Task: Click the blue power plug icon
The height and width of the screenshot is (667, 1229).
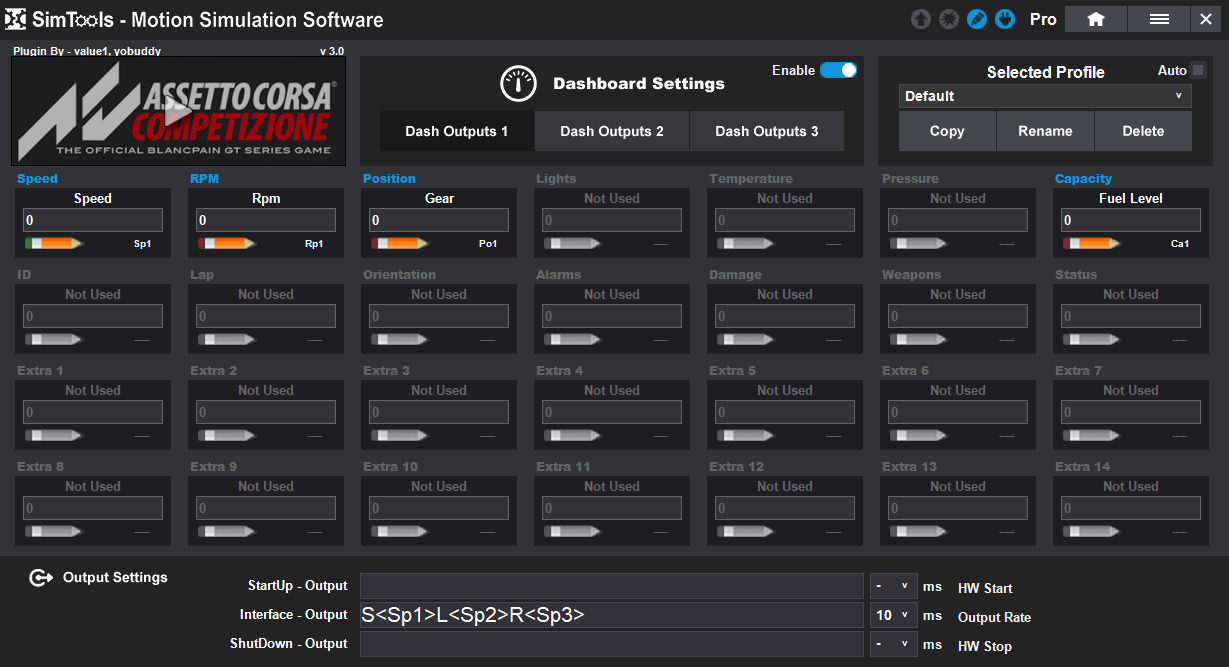Action: click(1005, 19)
